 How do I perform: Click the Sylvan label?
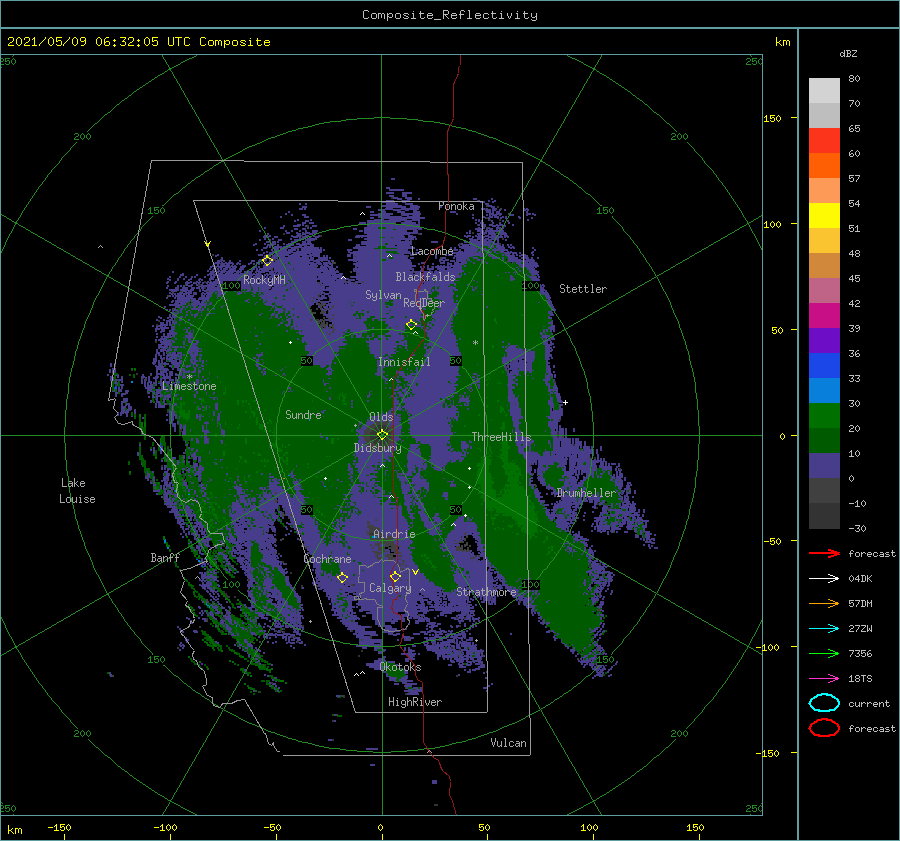coord(383,295)
